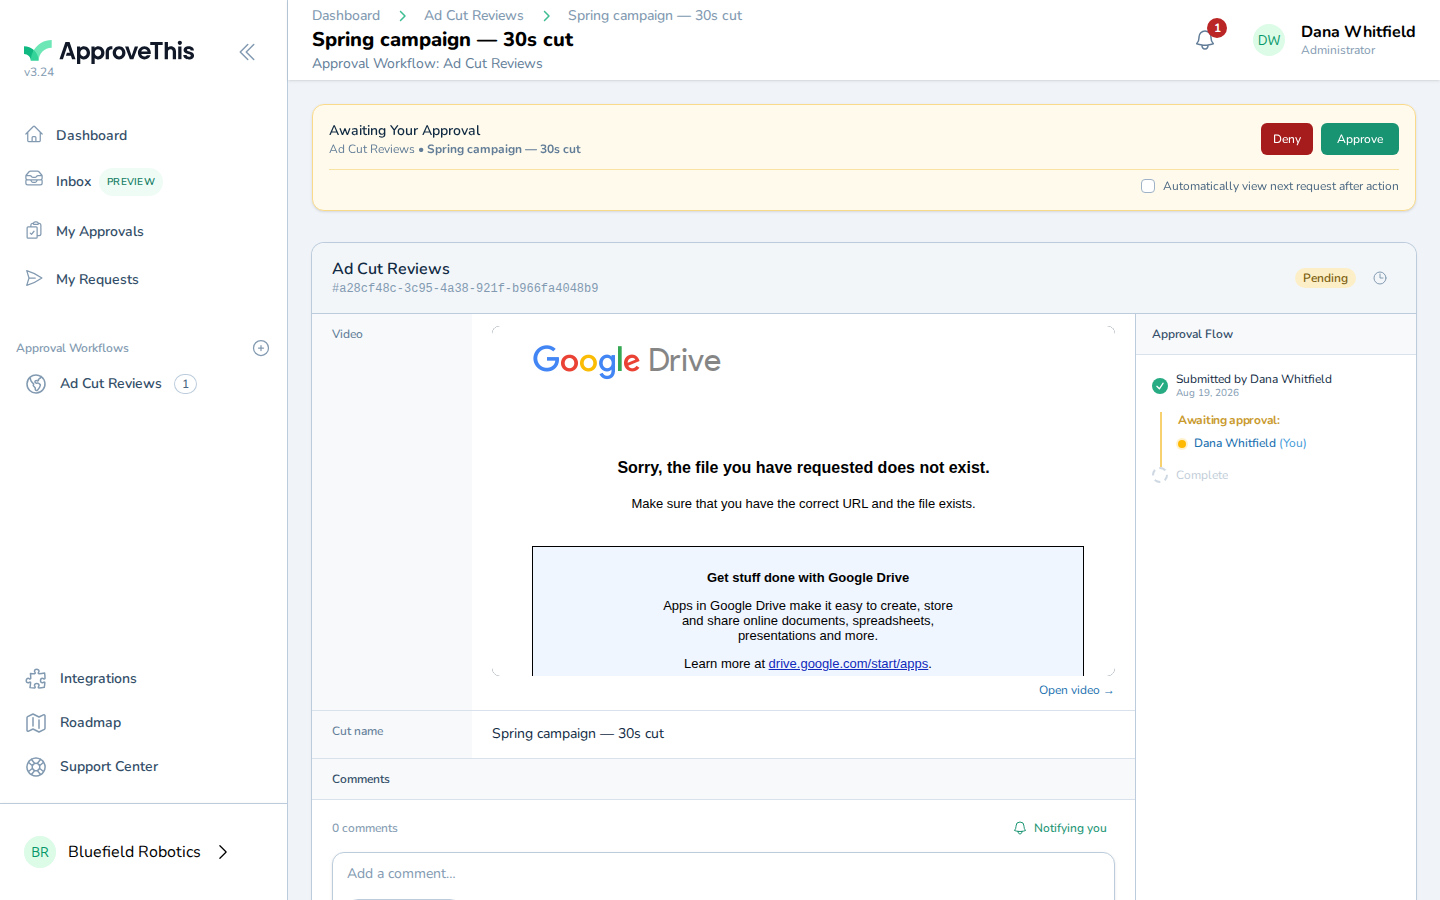
Task: Click the Support Center lifebuoy icon
Action: point(36,767)
